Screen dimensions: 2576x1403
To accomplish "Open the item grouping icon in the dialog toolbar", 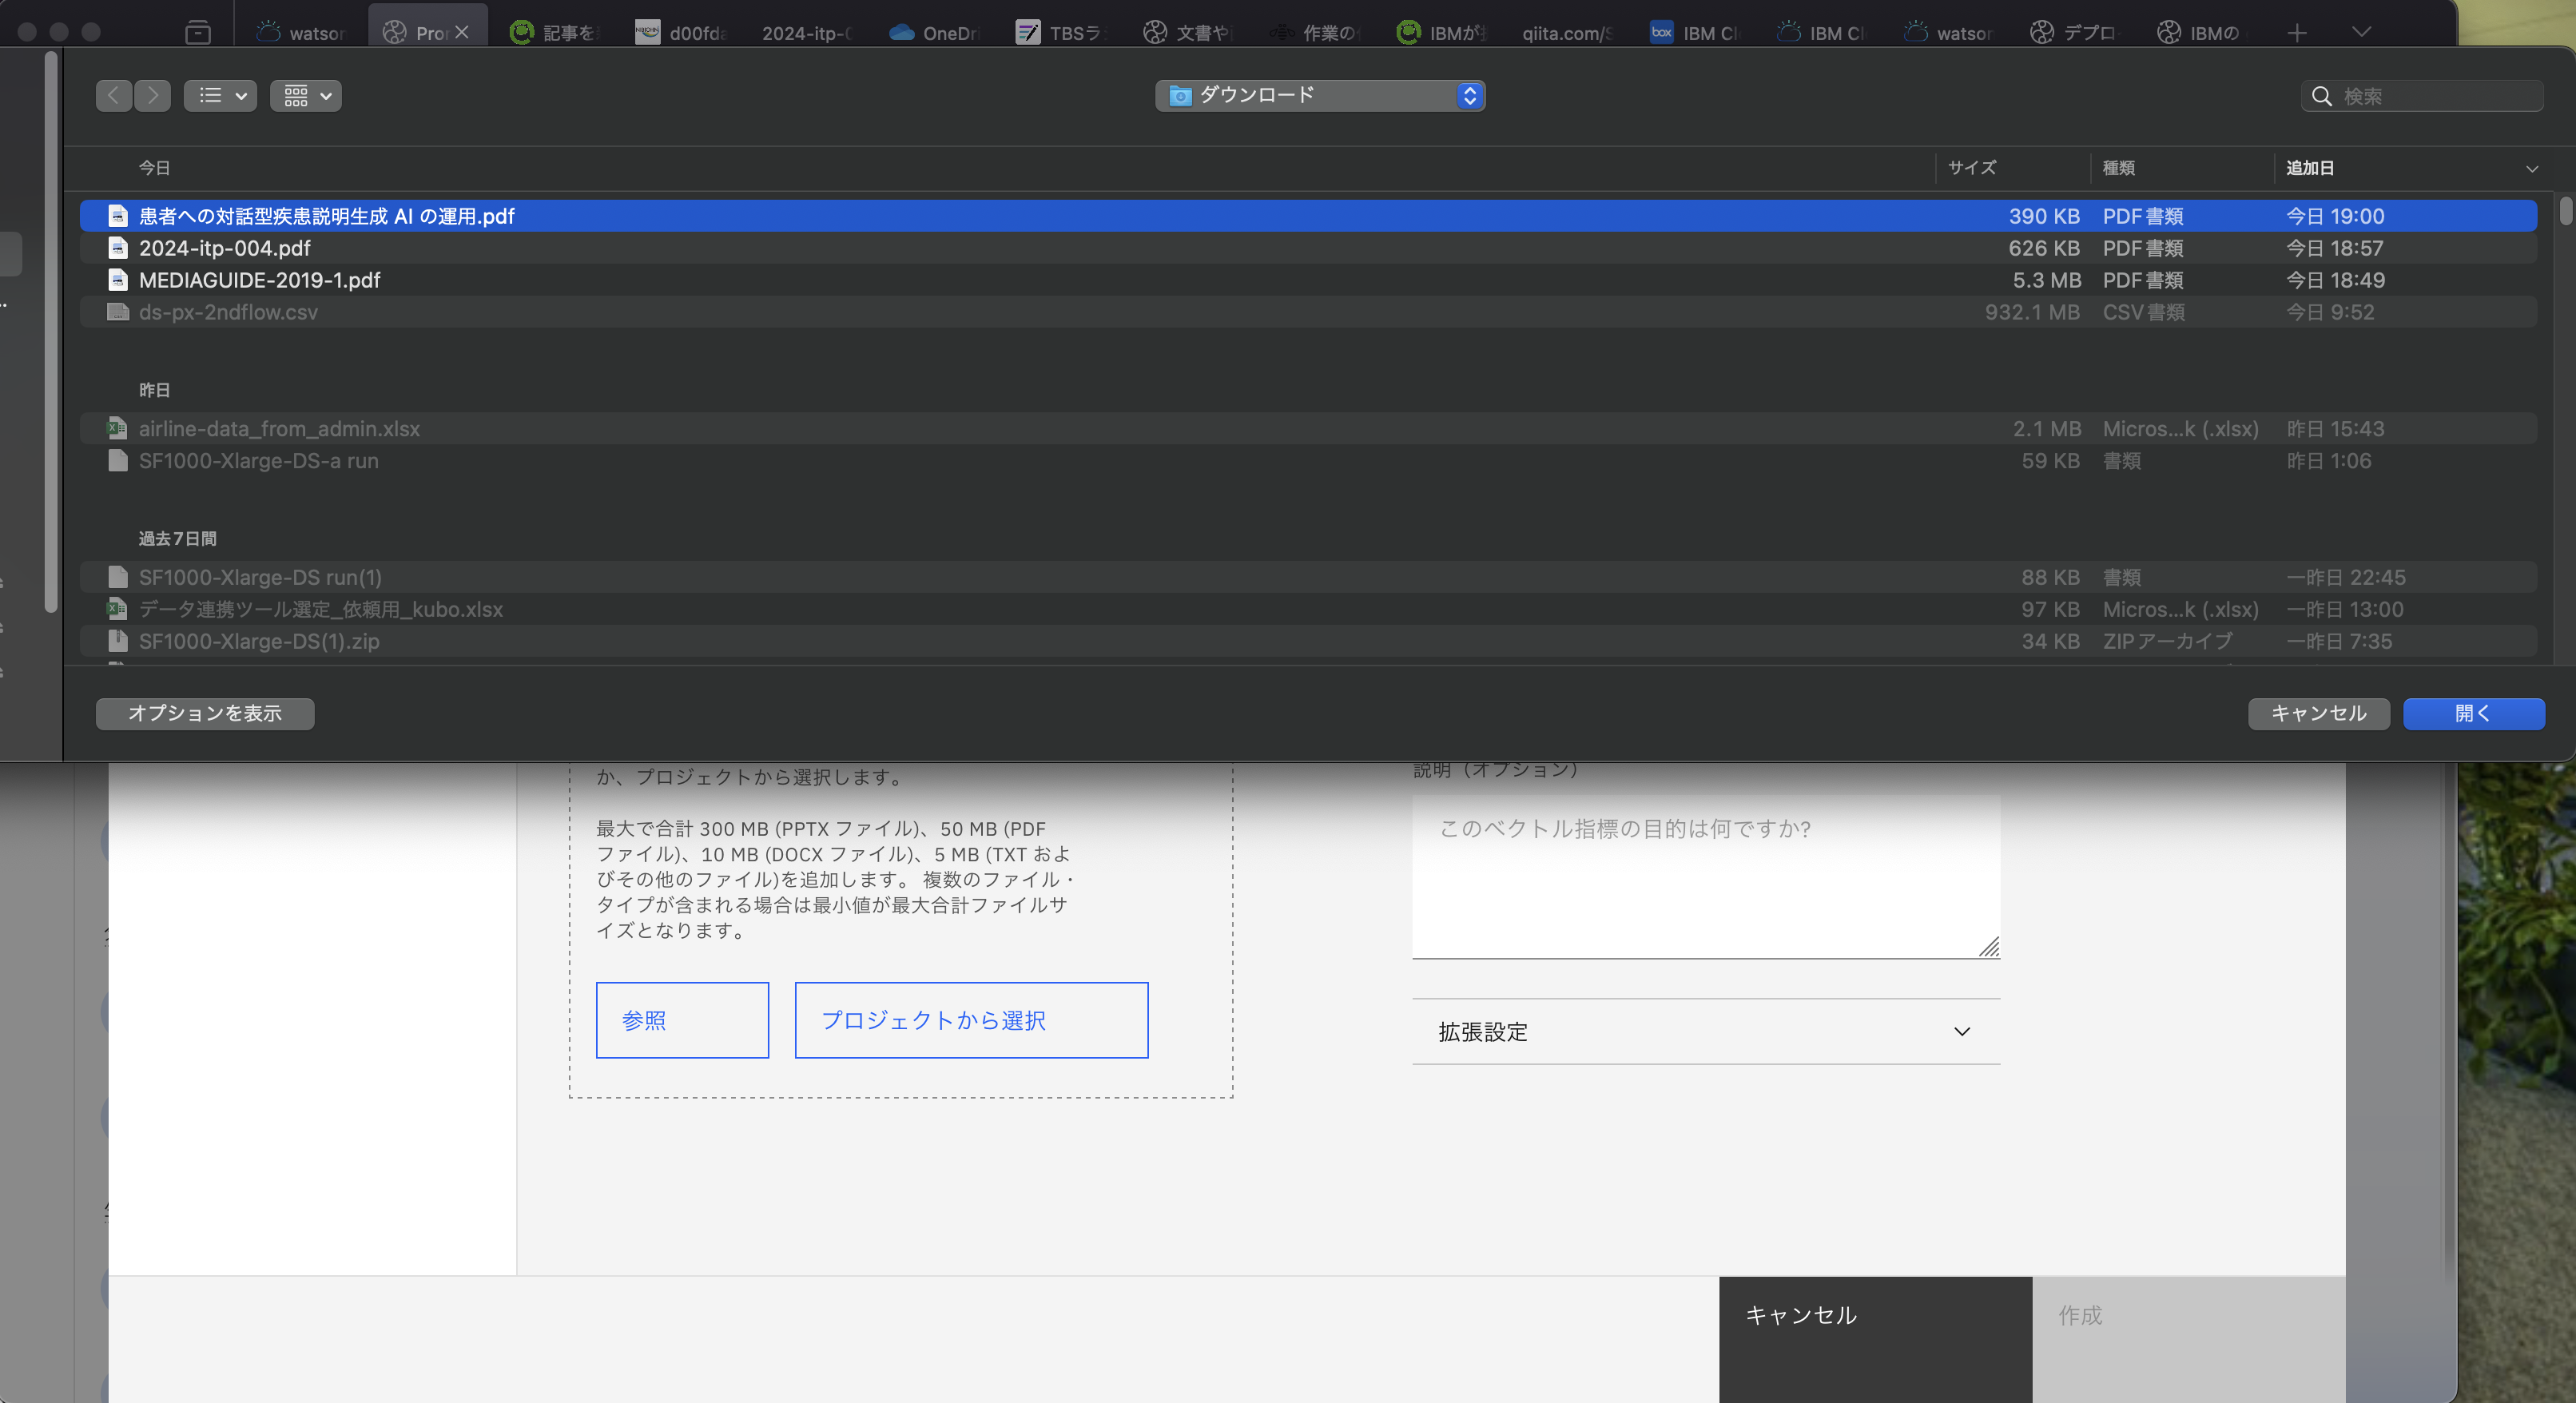I will coord(297,95).
